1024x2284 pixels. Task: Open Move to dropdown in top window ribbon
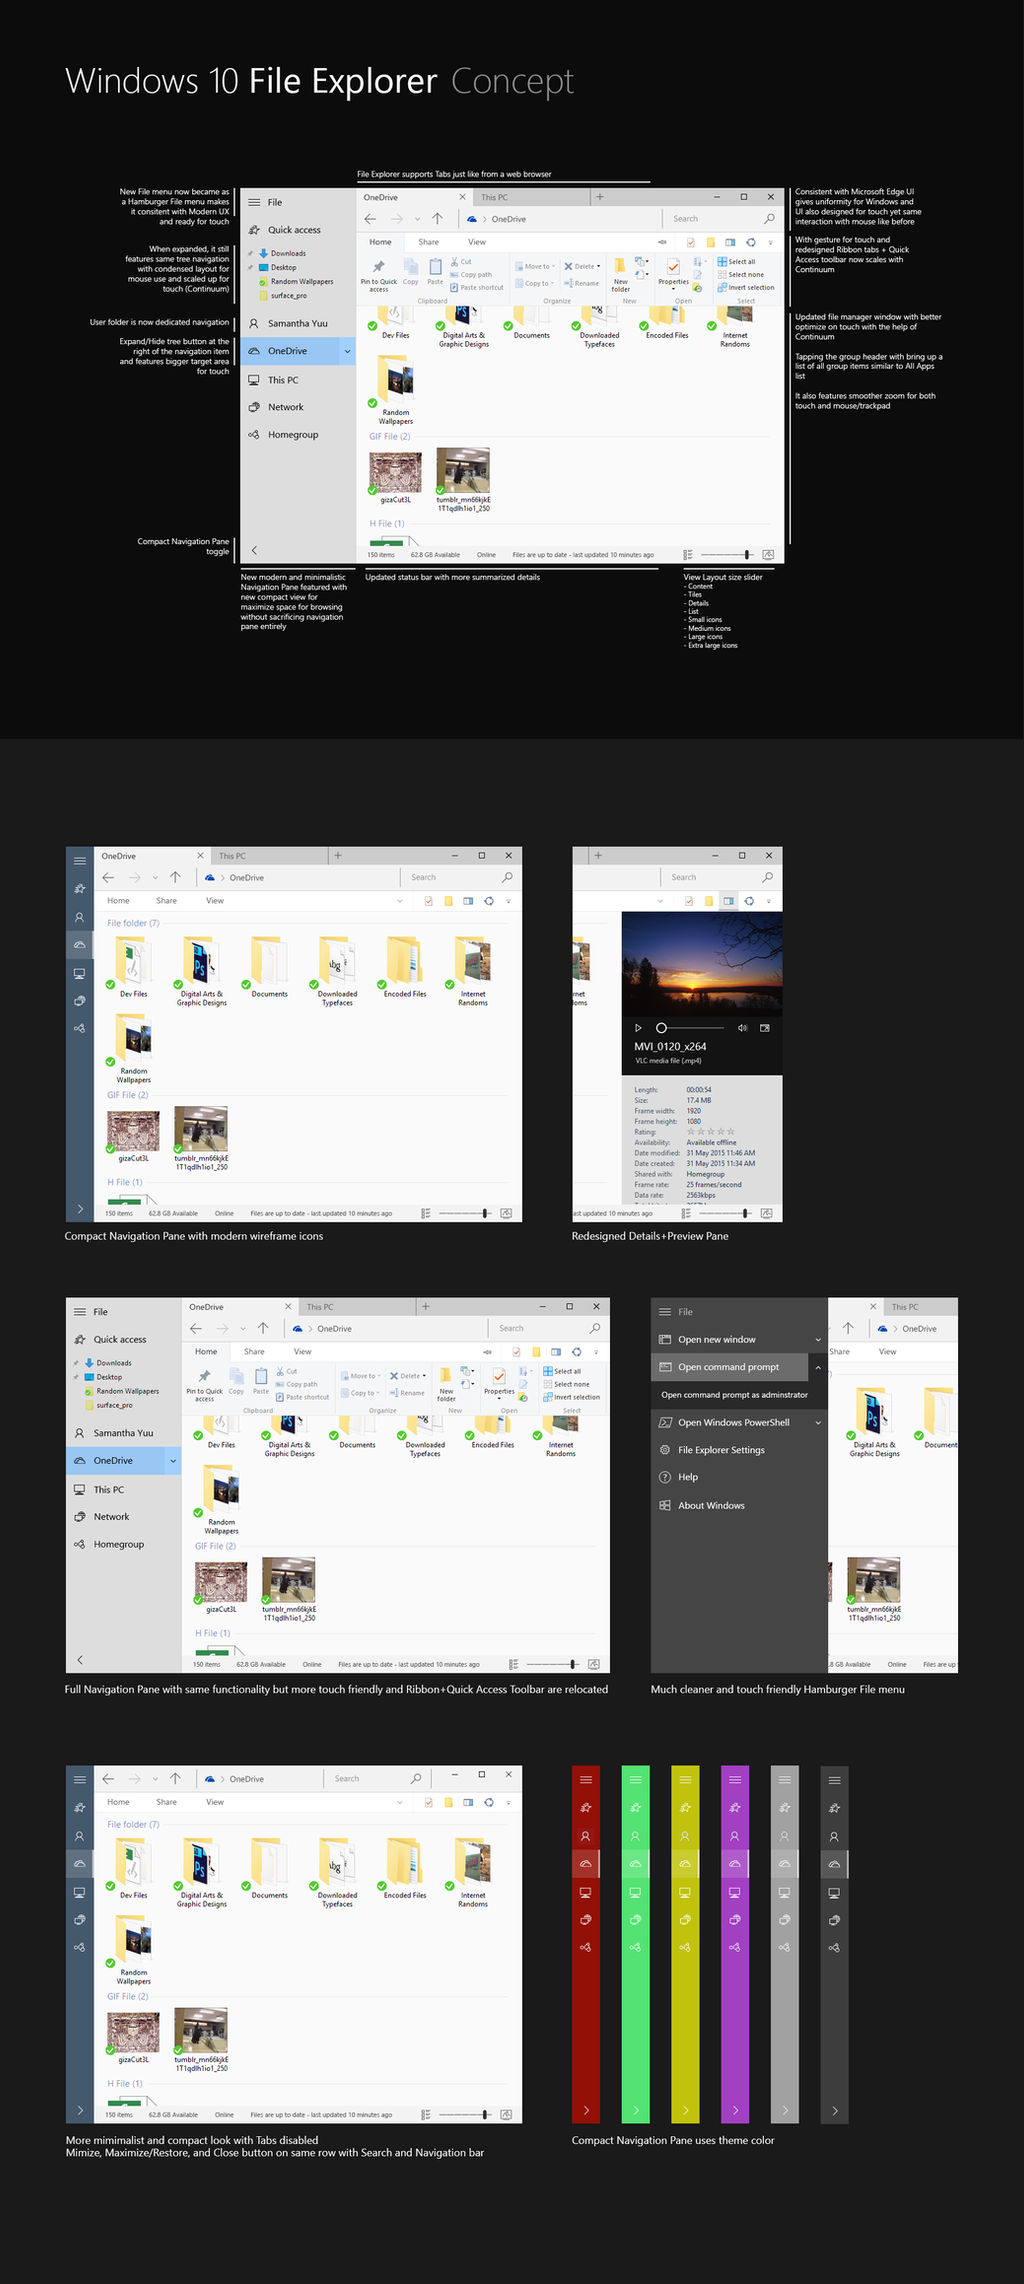click(534, 267)
